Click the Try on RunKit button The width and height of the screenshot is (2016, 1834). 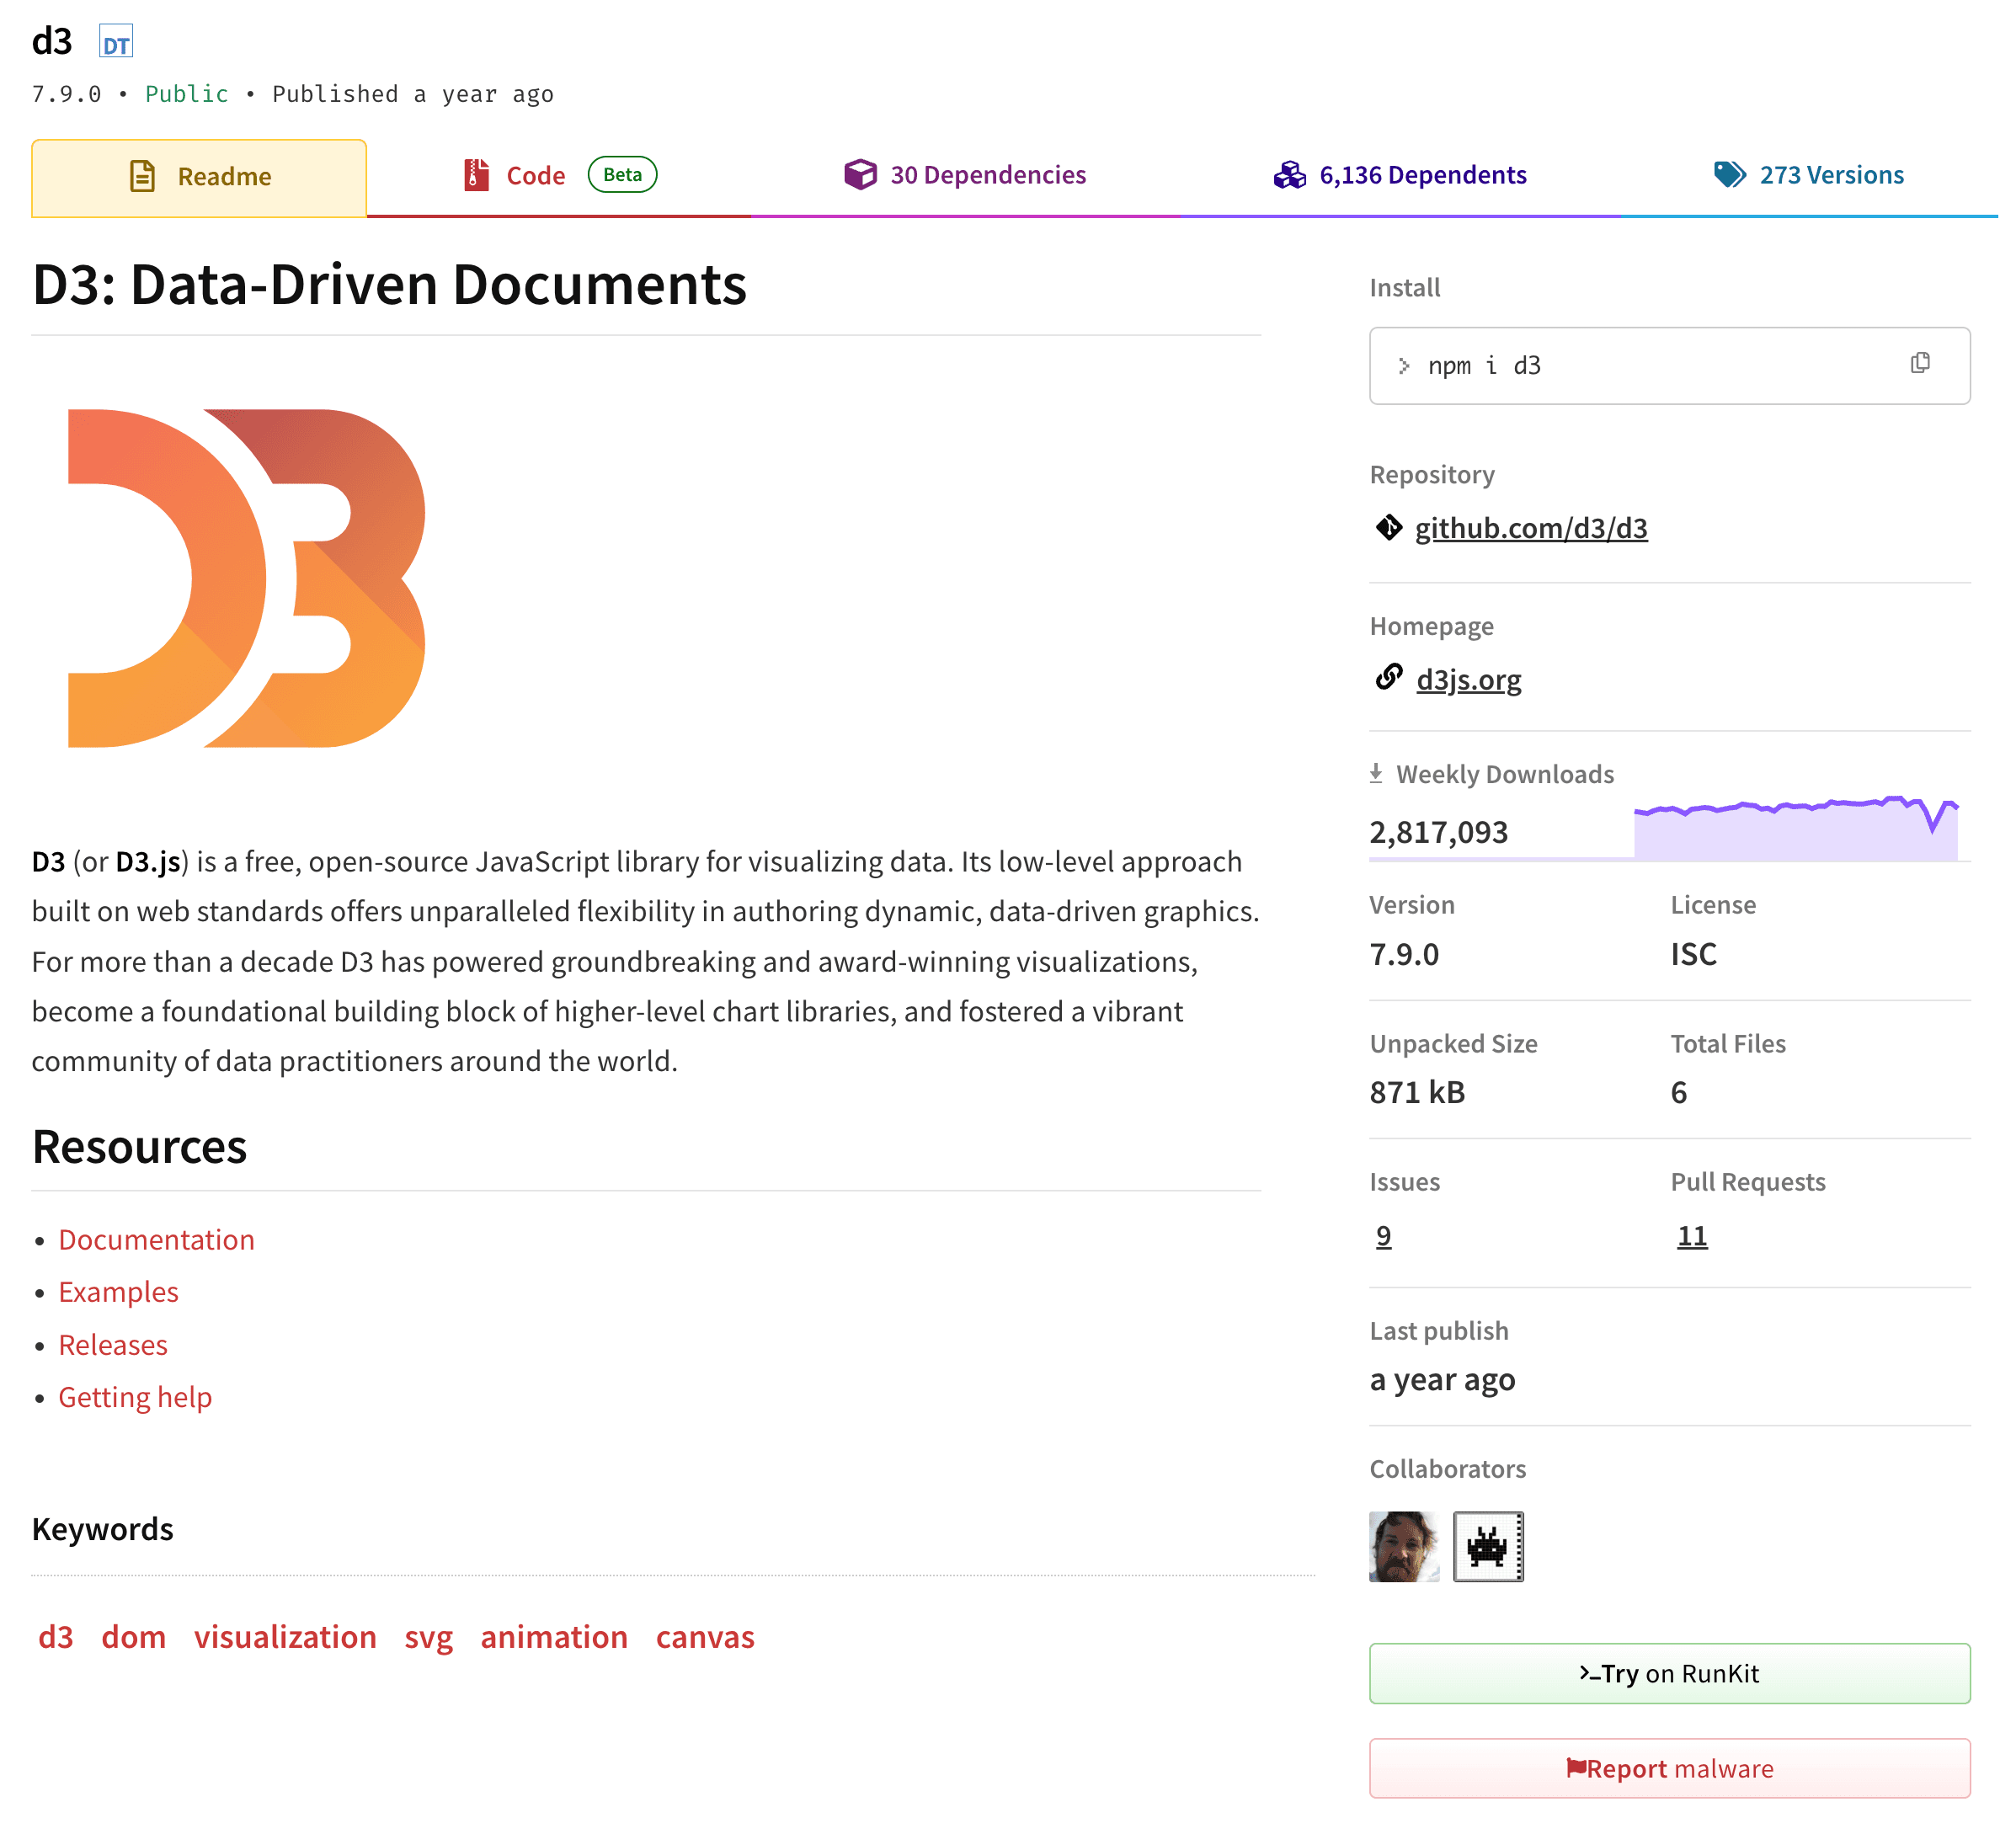[x=1669, y=1673]
